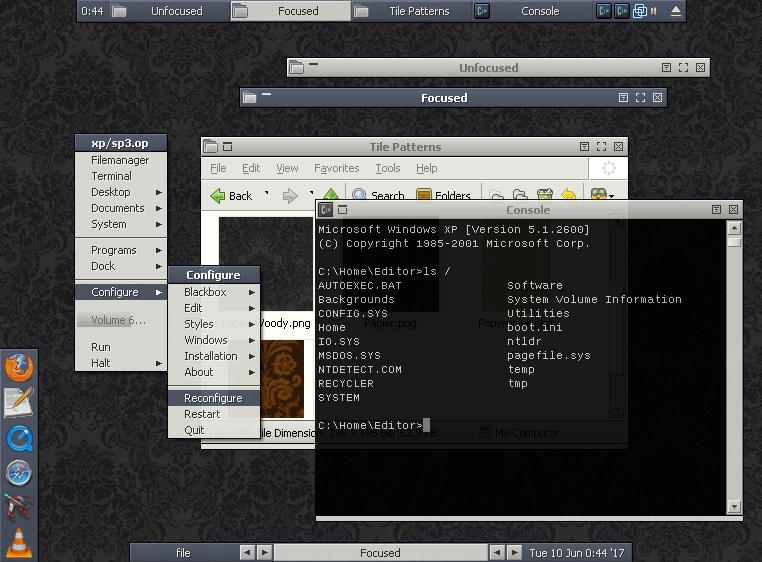
Task: Open QuickTime player dock icon
Action: (x=20, y=439)
